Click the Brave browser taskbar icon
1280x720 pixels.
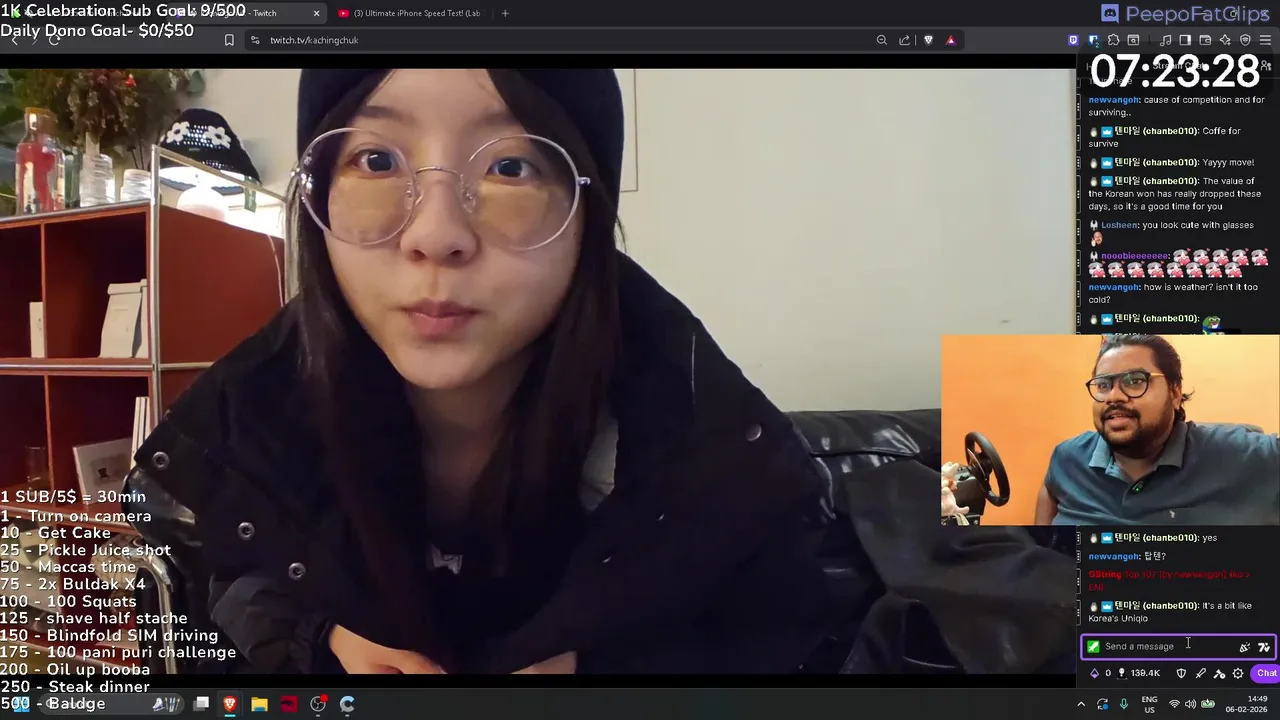[230, 704]
